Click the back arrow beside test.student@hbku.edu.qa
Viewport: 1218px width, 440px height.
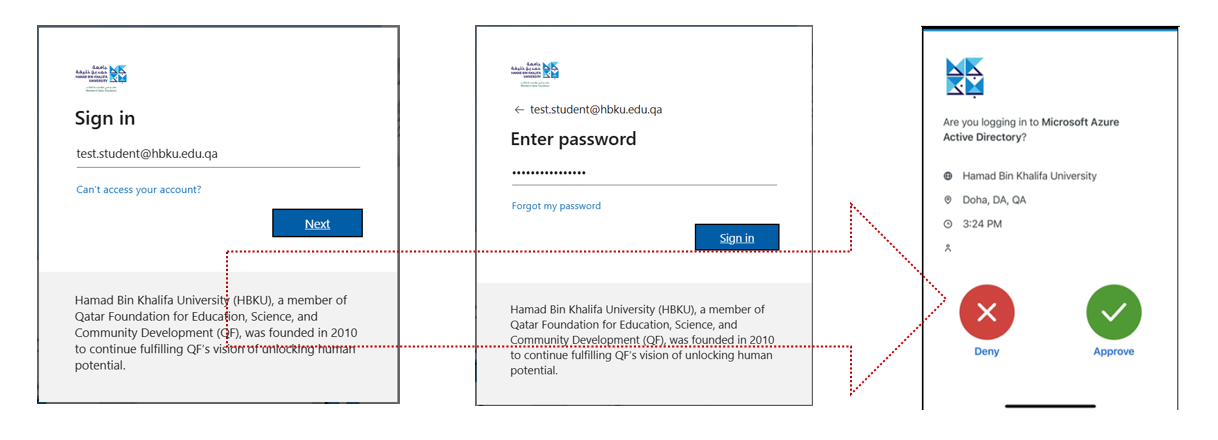pos(519,109)
